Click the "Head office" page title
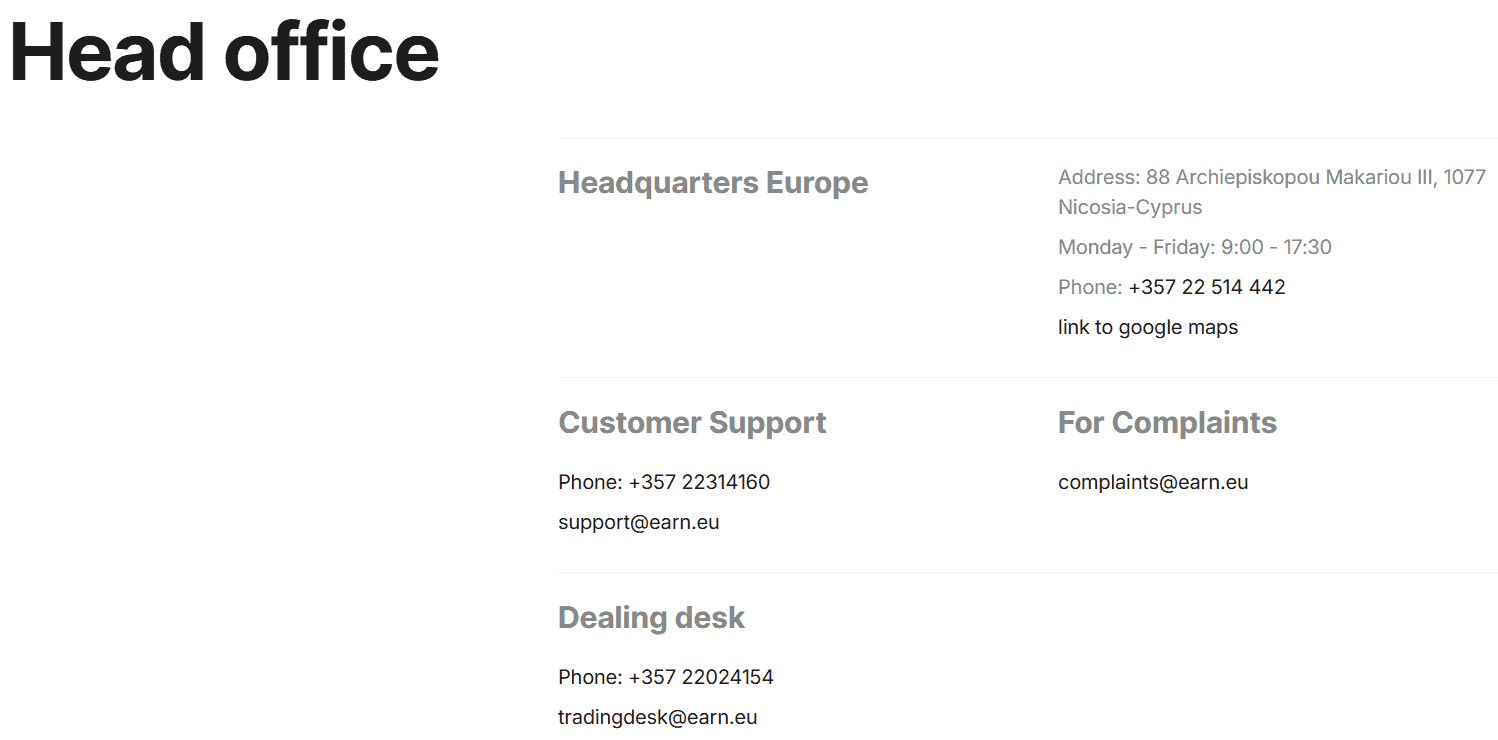The width and height of the screenshot is (1498, 740). pyautogui.click(x=224, y=52)
